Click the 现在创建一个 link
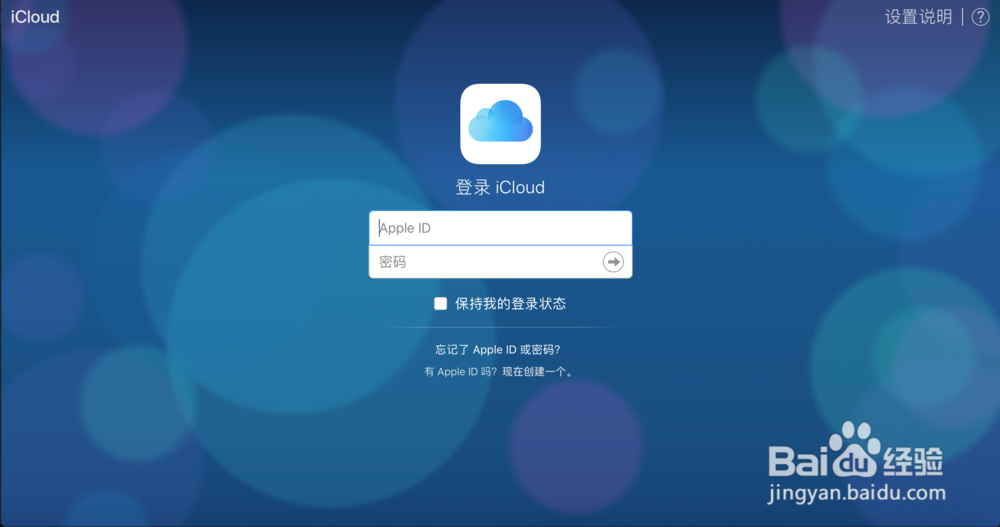Image resolution: width=1000 pixels, height=527 pixels. pos(537,372)
